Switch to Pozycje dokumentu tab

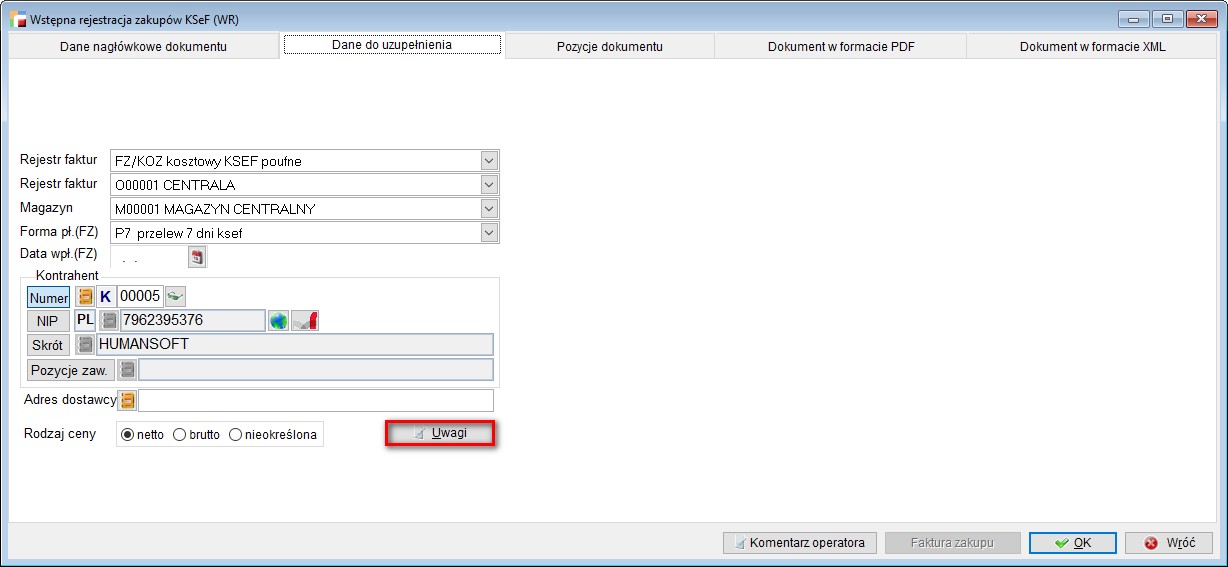609,46
